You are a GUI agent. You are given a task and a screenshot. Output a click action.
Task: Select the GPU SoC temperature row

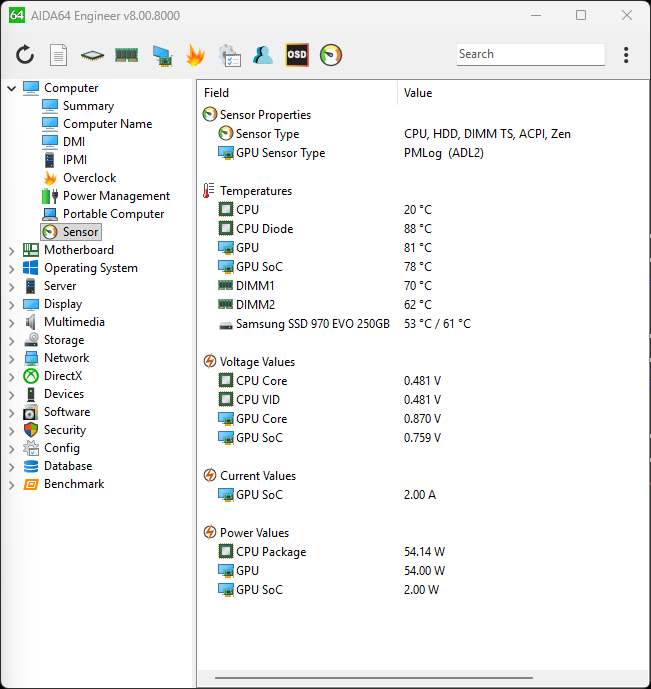(423, 267)
